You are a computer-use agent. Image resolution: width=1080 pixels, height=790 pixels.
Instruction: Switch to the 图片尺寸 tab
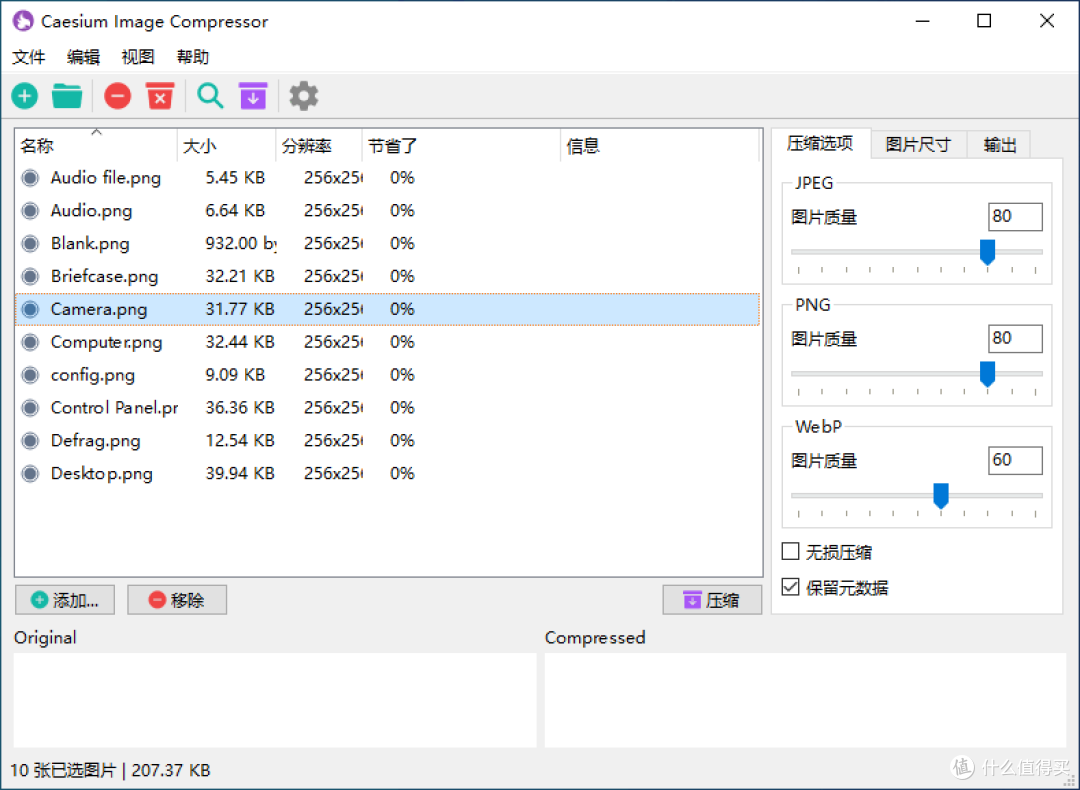917,144
